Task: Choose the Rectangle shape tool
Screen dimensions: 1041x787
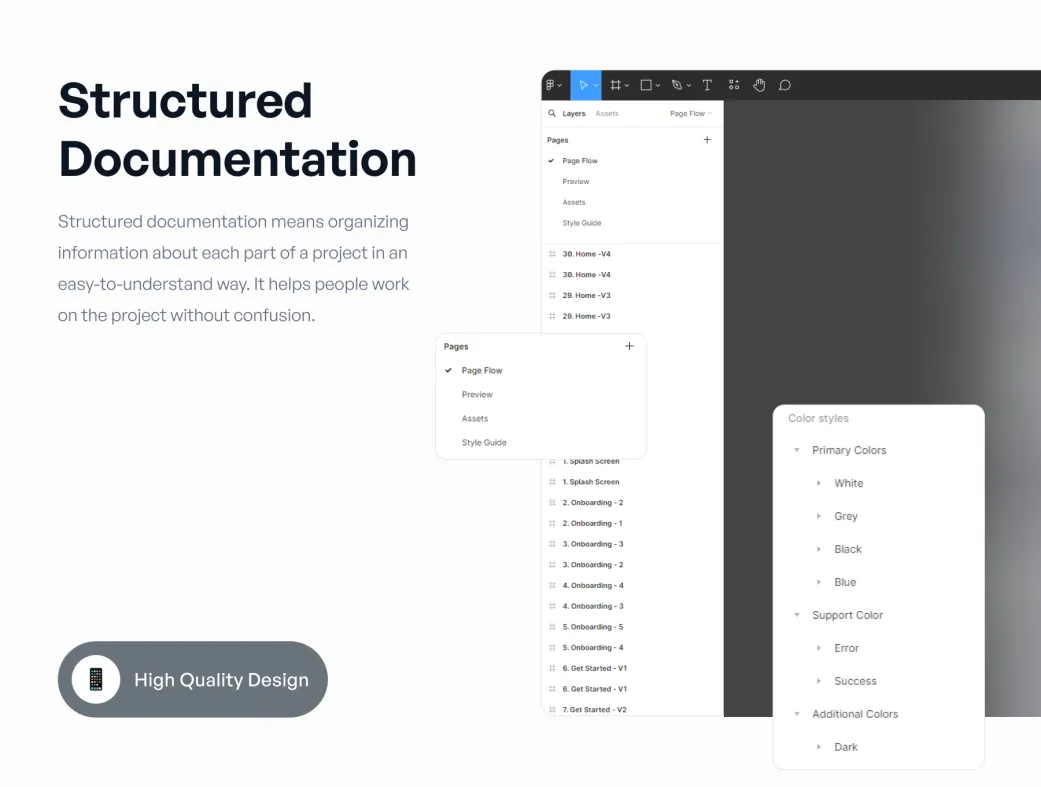Action: (x=646, y=85)
